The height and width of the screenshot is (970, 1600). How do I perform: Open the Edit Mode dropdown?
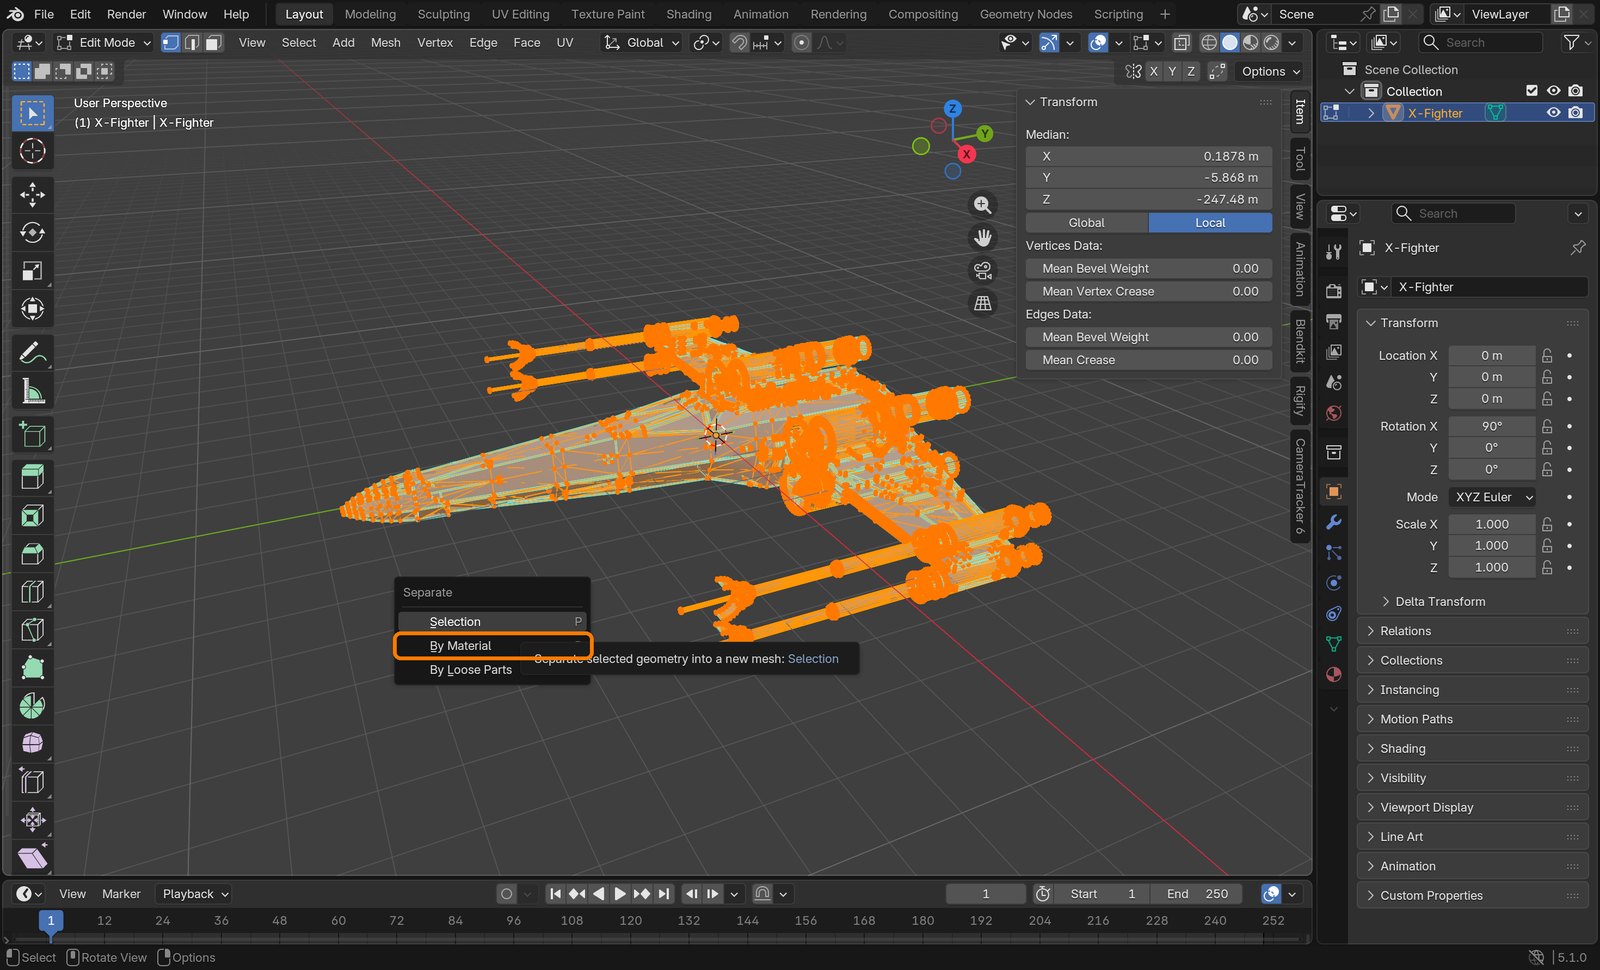click(x=104, y=43)
